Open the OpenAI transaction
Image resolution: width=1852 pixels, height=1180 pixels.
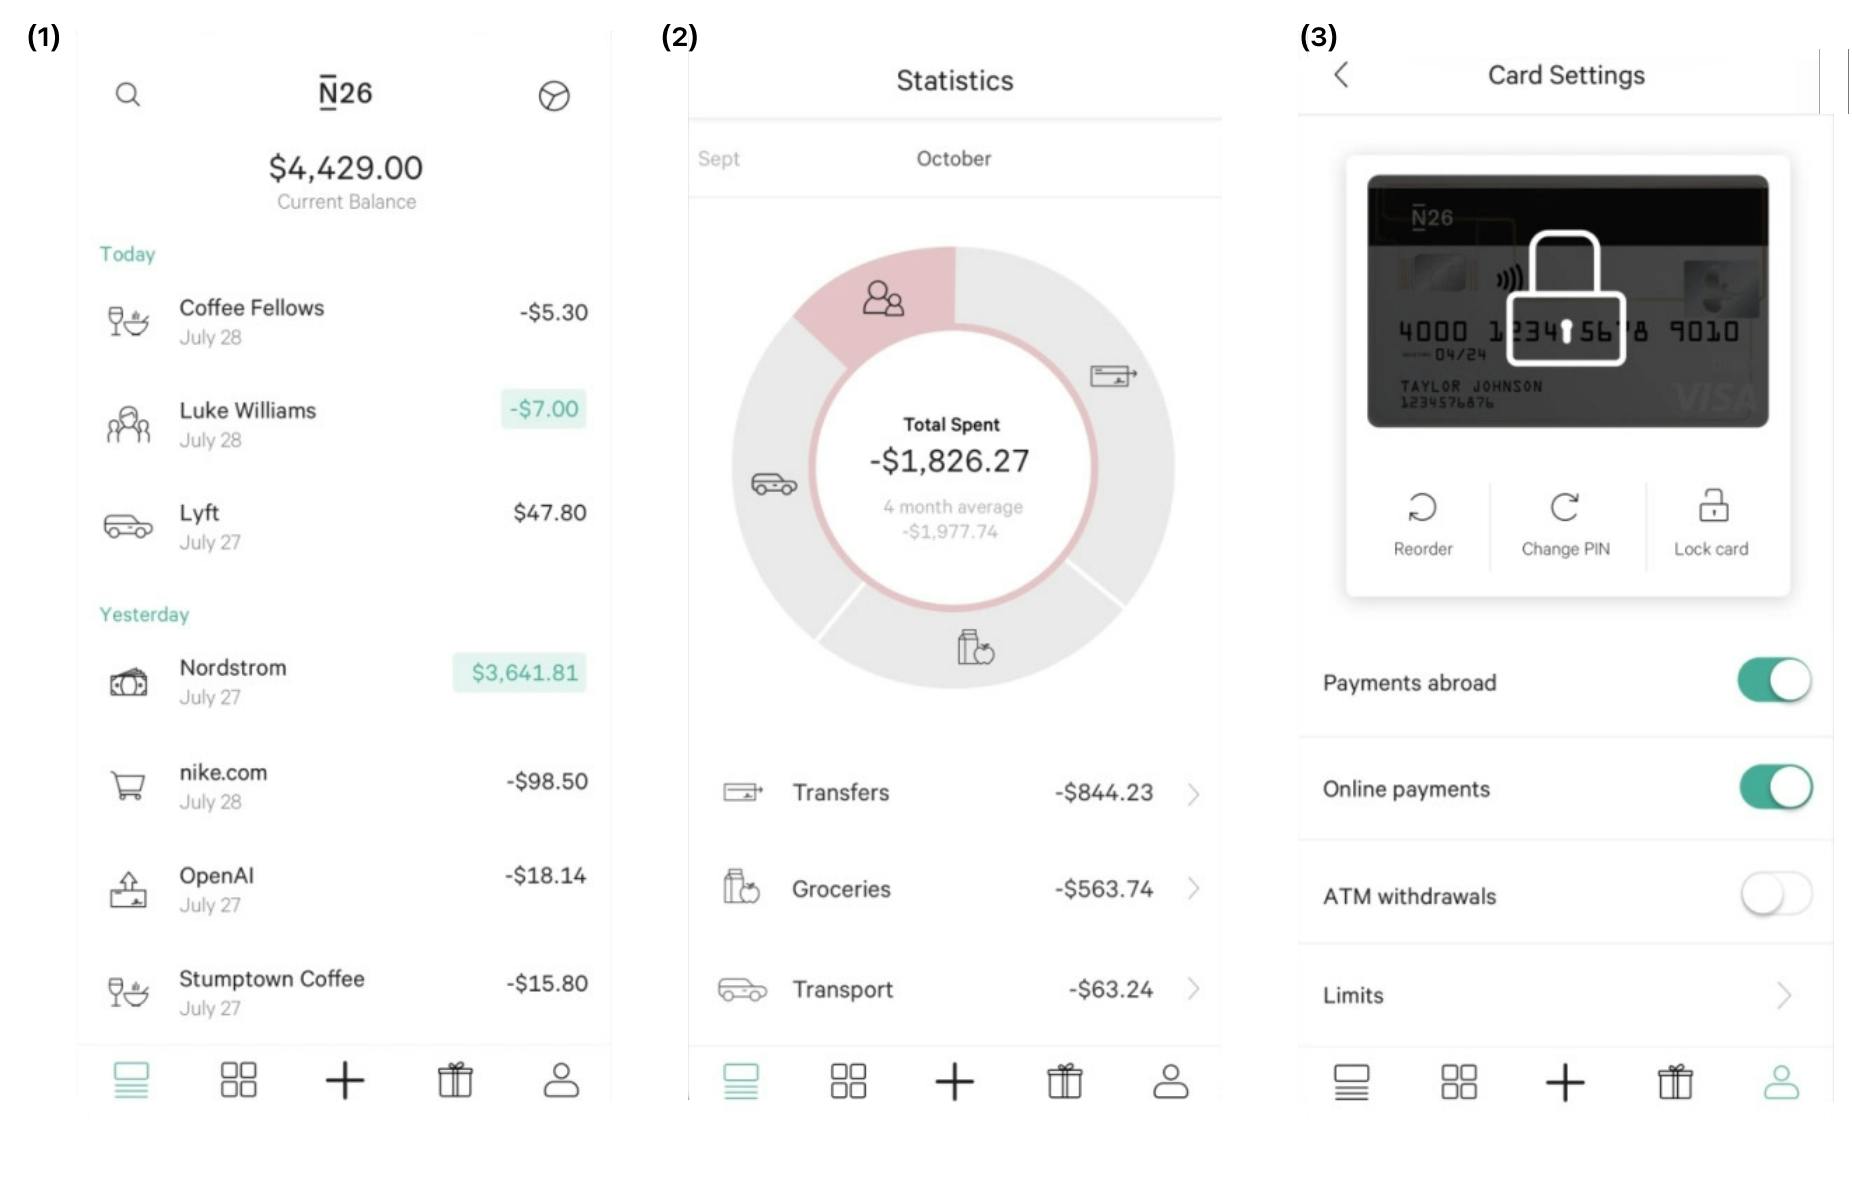point(345,889)
